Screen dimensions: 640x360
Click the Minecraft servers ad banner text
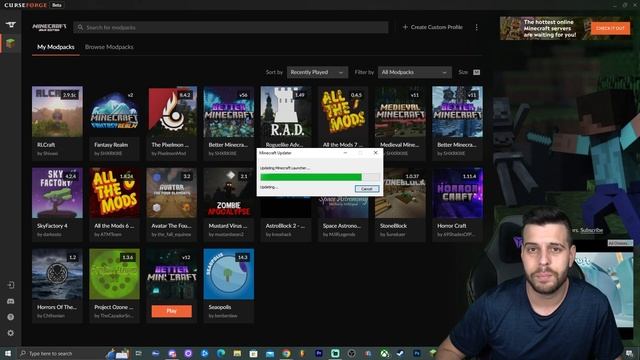point(550,28)
